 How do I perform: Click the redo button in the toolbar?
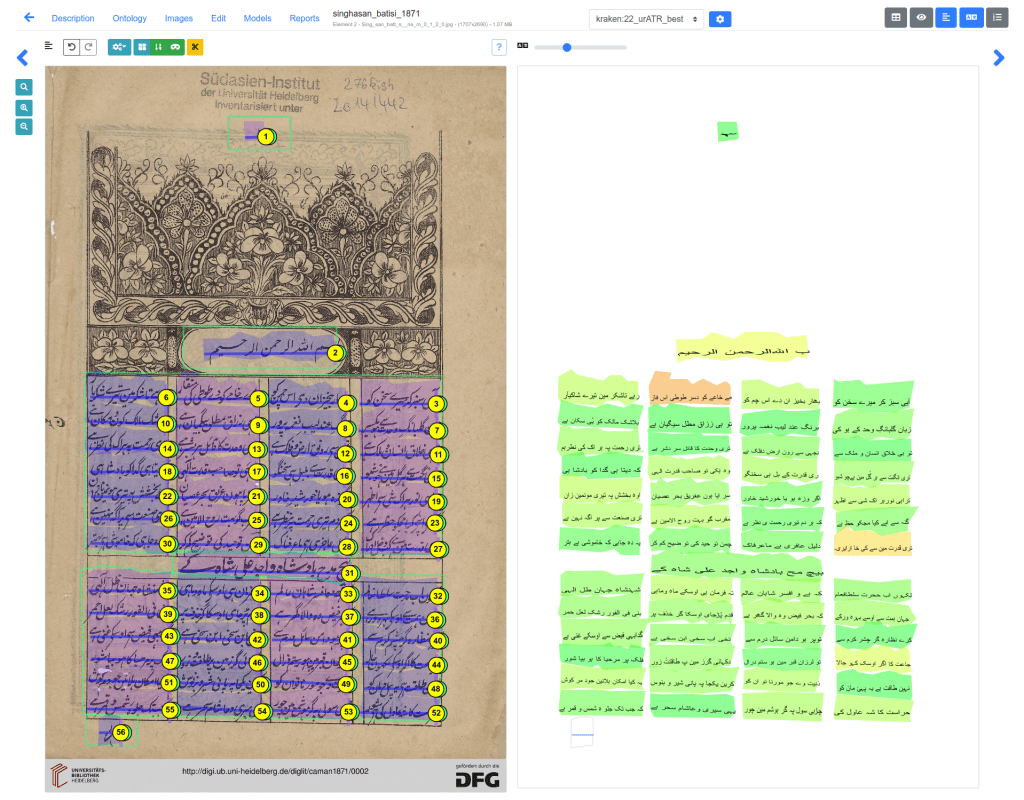pyautogui.click(x=89, y=47)
